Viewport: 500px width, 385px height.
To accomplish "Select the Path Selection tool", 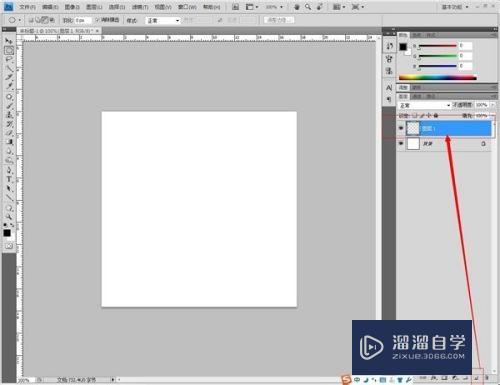I will [9, 188].
